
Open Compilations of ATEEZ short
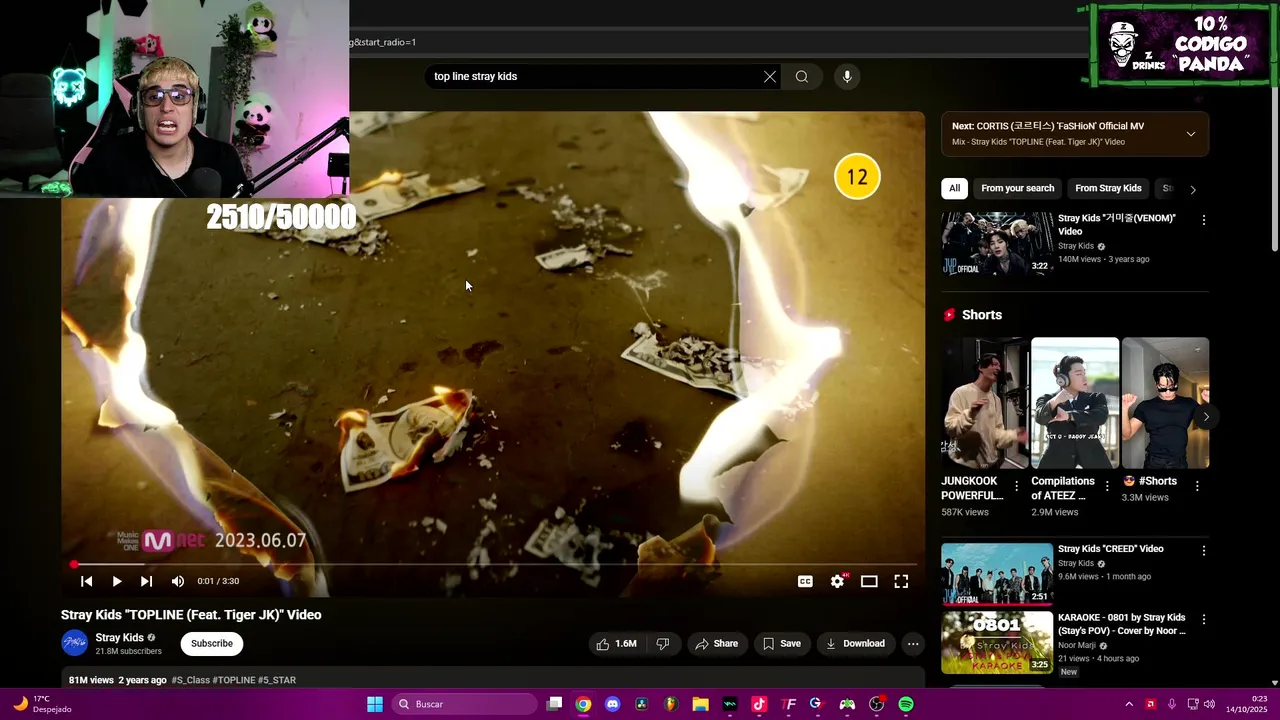(1075, 403)
